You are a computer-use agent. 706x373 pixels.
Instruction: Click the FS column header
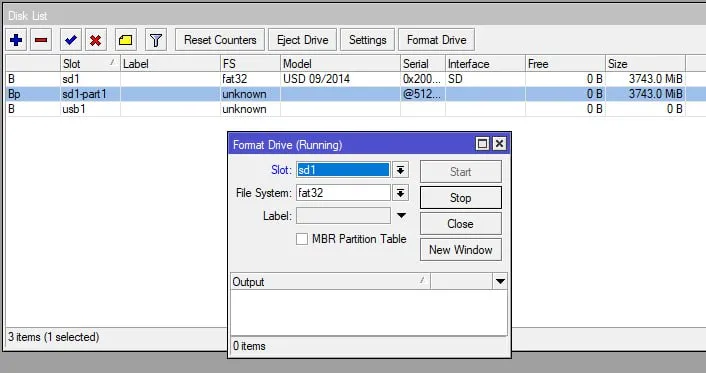click(250, 64)
